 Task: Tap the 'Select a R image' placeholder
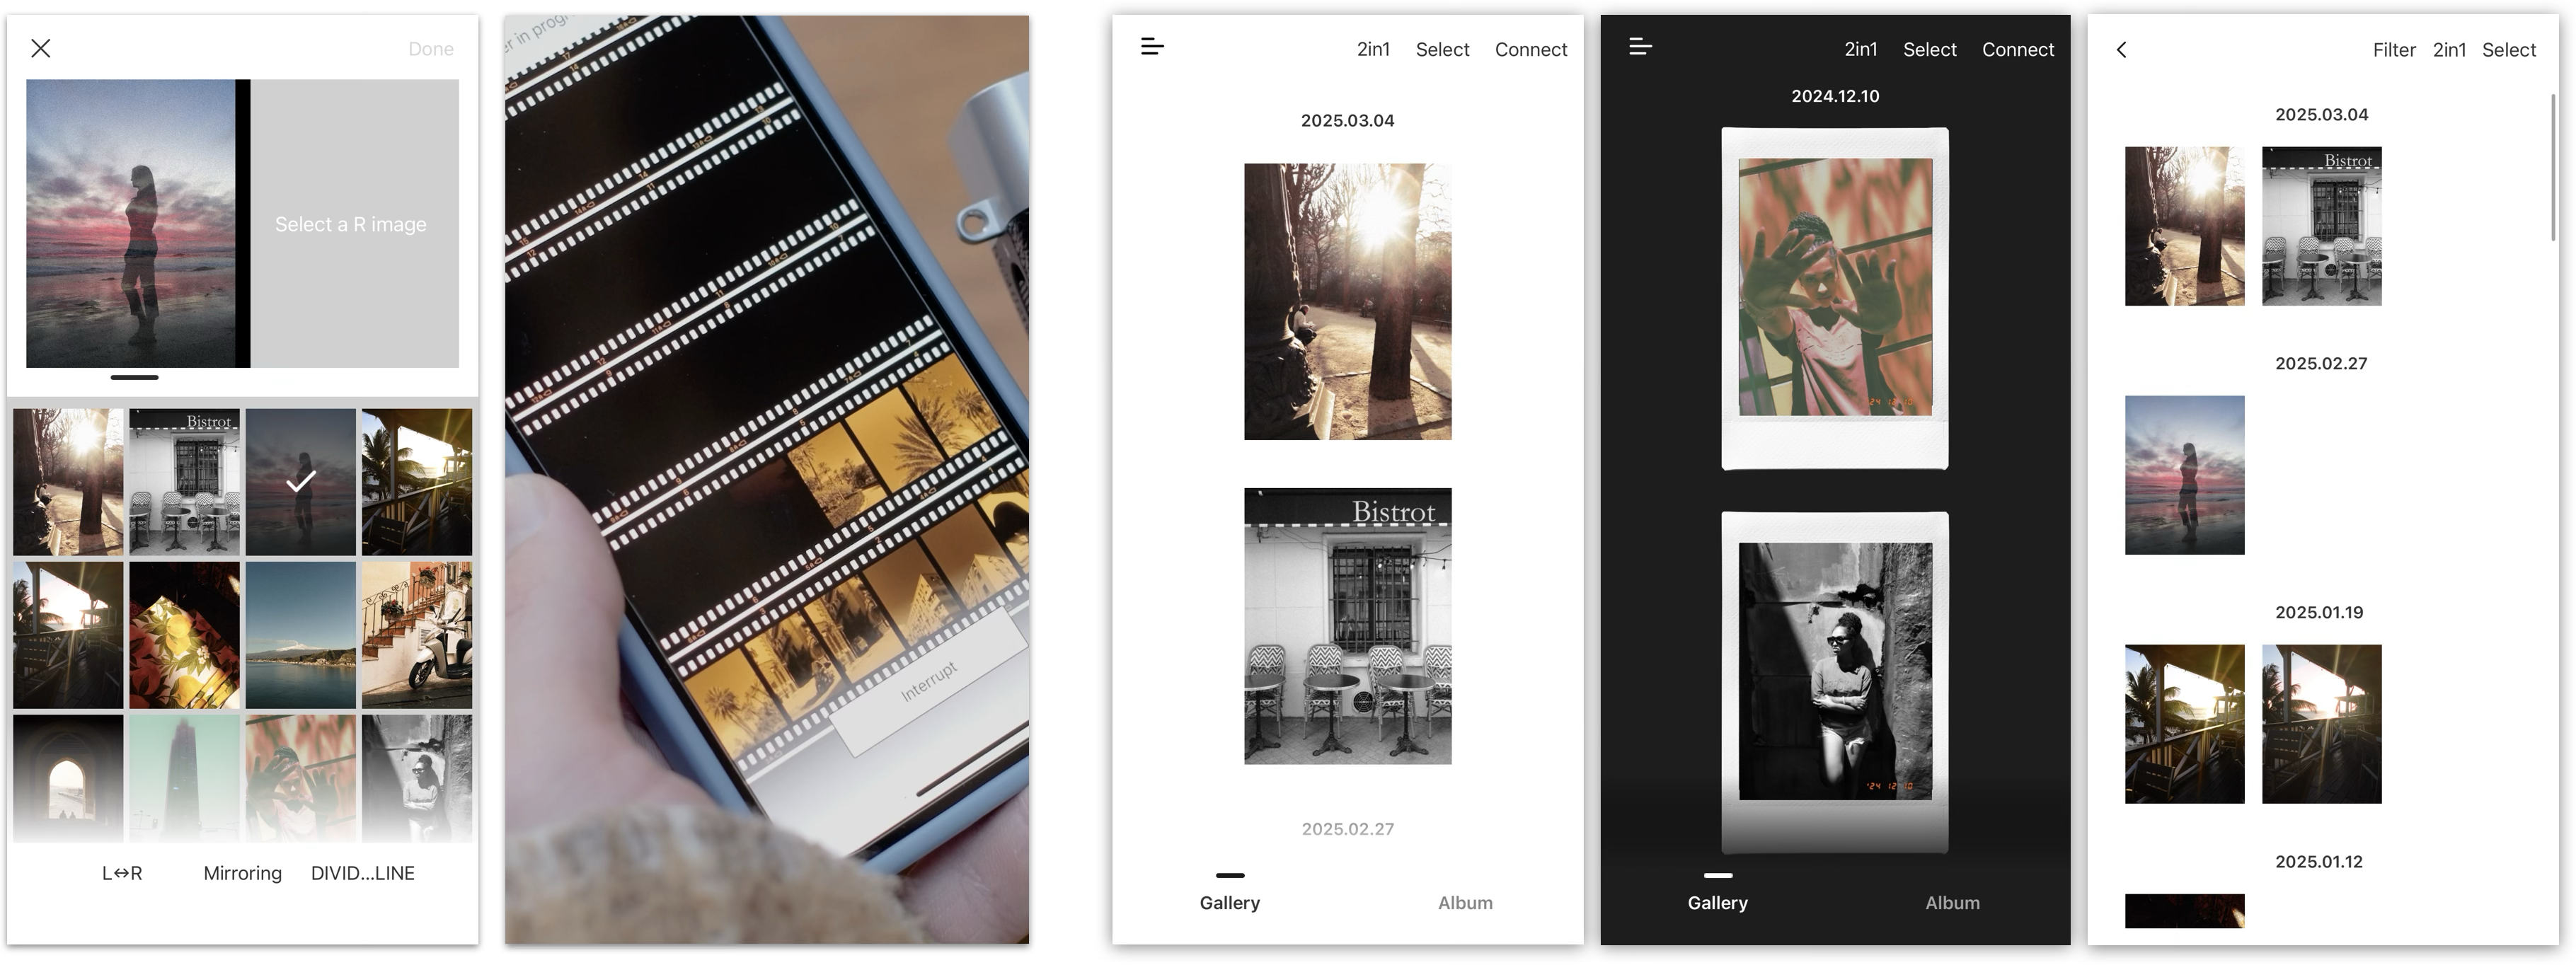point(354,224)
